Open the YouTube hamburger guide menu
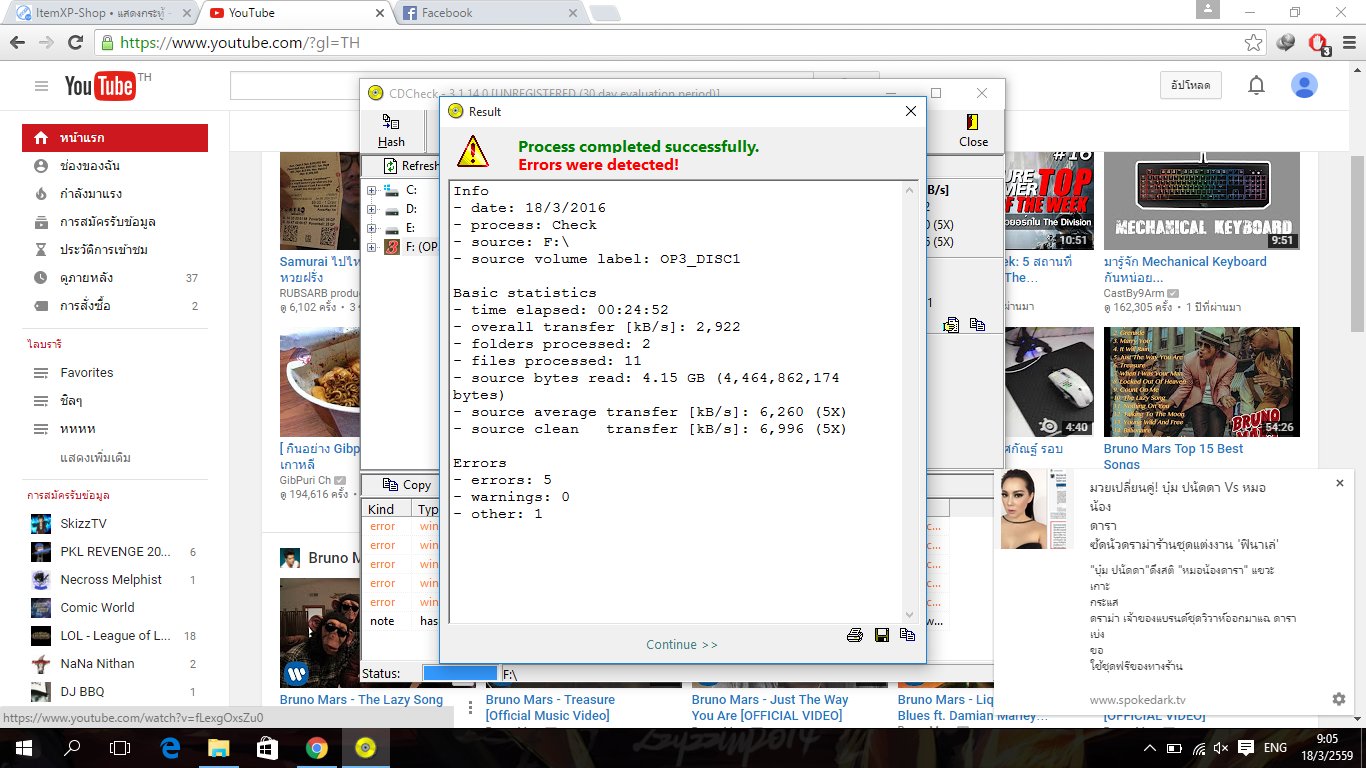 (41, 86)
